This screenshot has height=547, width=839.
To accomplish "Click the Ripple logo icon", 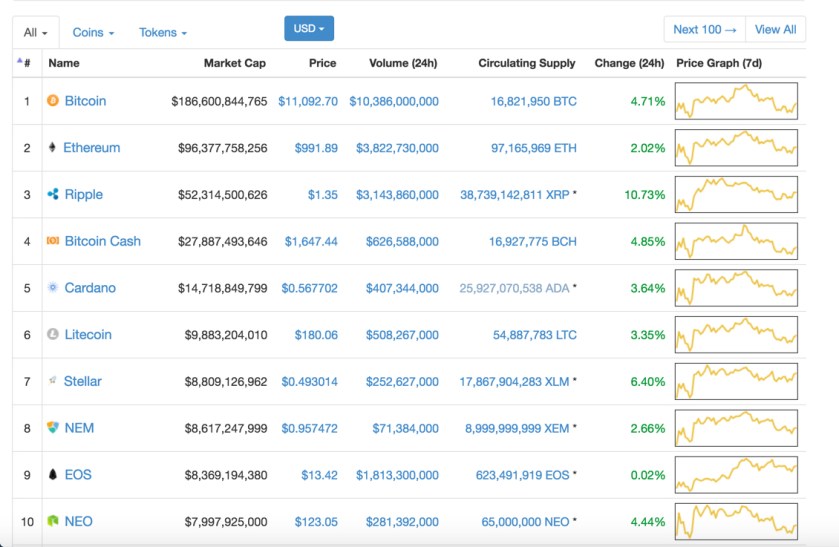I will [x=52, y=194].
